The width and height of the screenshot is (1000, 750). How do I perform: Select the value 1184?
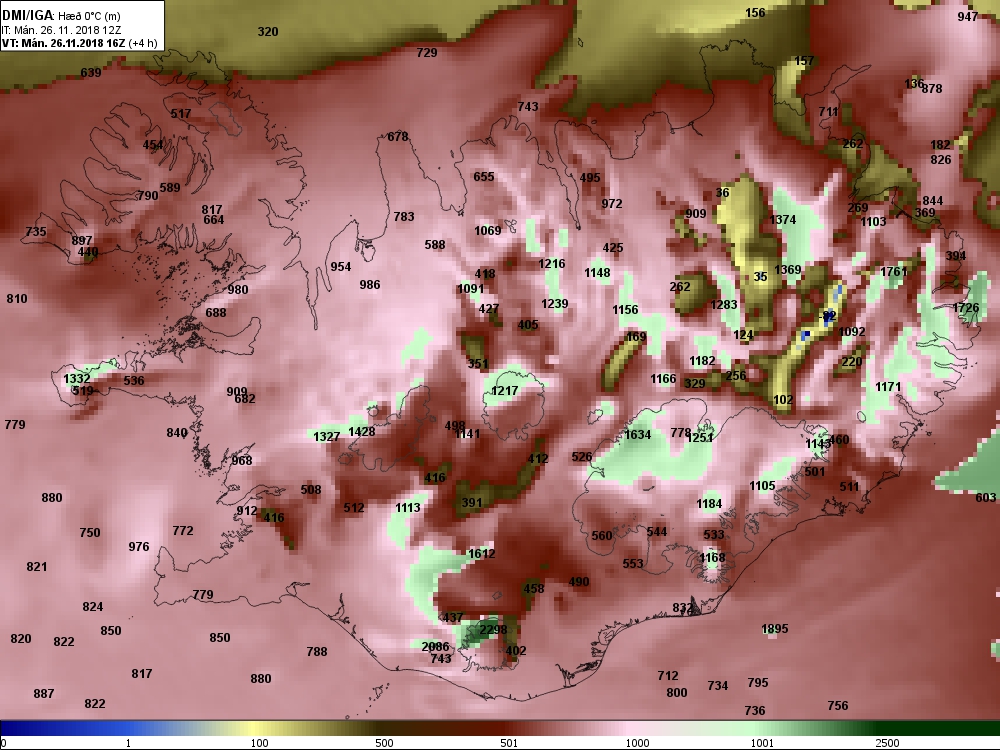[709, 504]
